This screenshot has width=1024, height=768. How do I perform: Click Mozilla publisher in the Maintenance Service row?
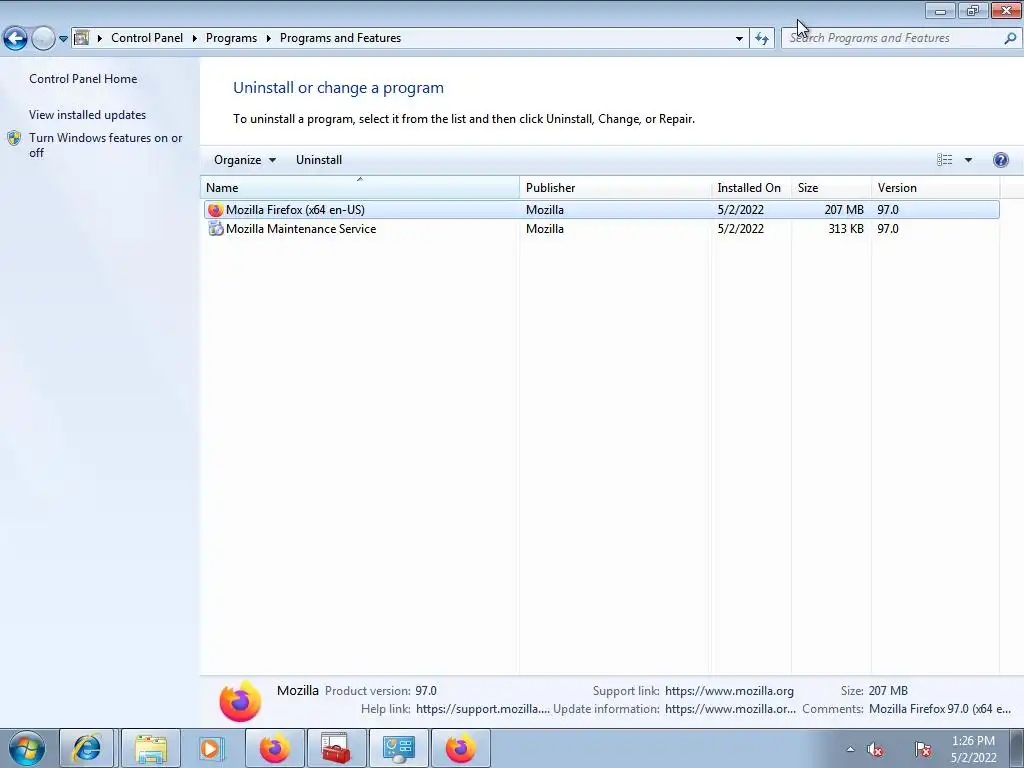545,229
